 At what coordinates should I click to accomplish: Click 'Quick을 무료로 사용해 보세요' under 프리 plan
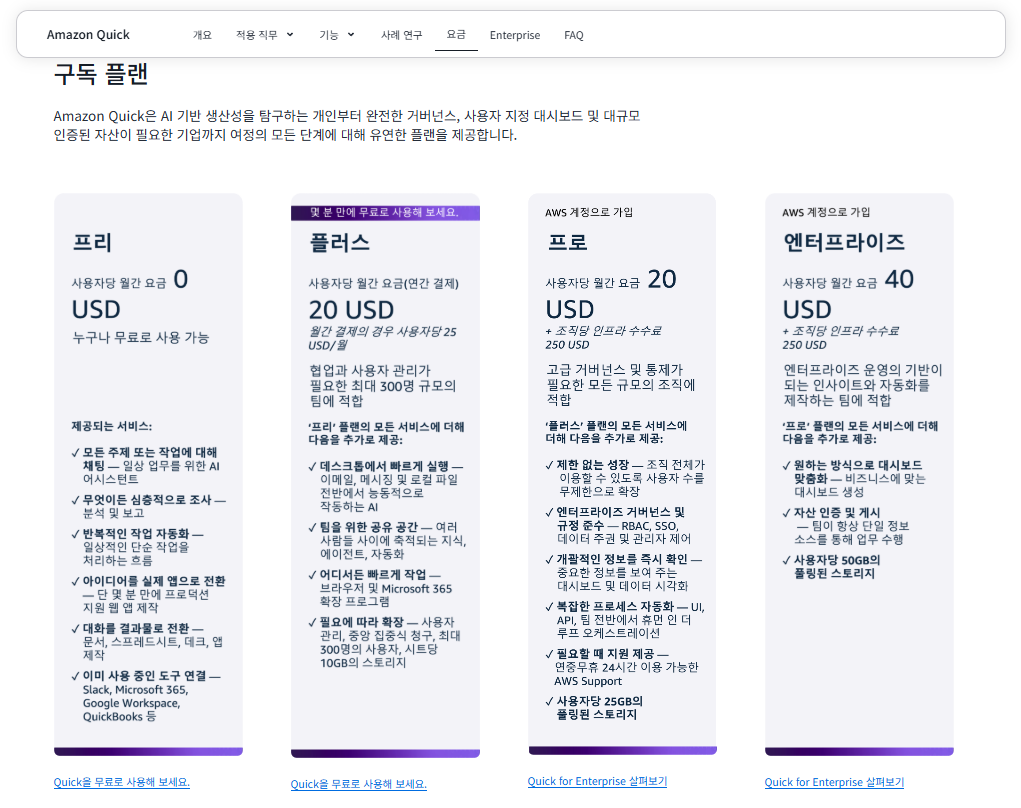tap(122, 782)
